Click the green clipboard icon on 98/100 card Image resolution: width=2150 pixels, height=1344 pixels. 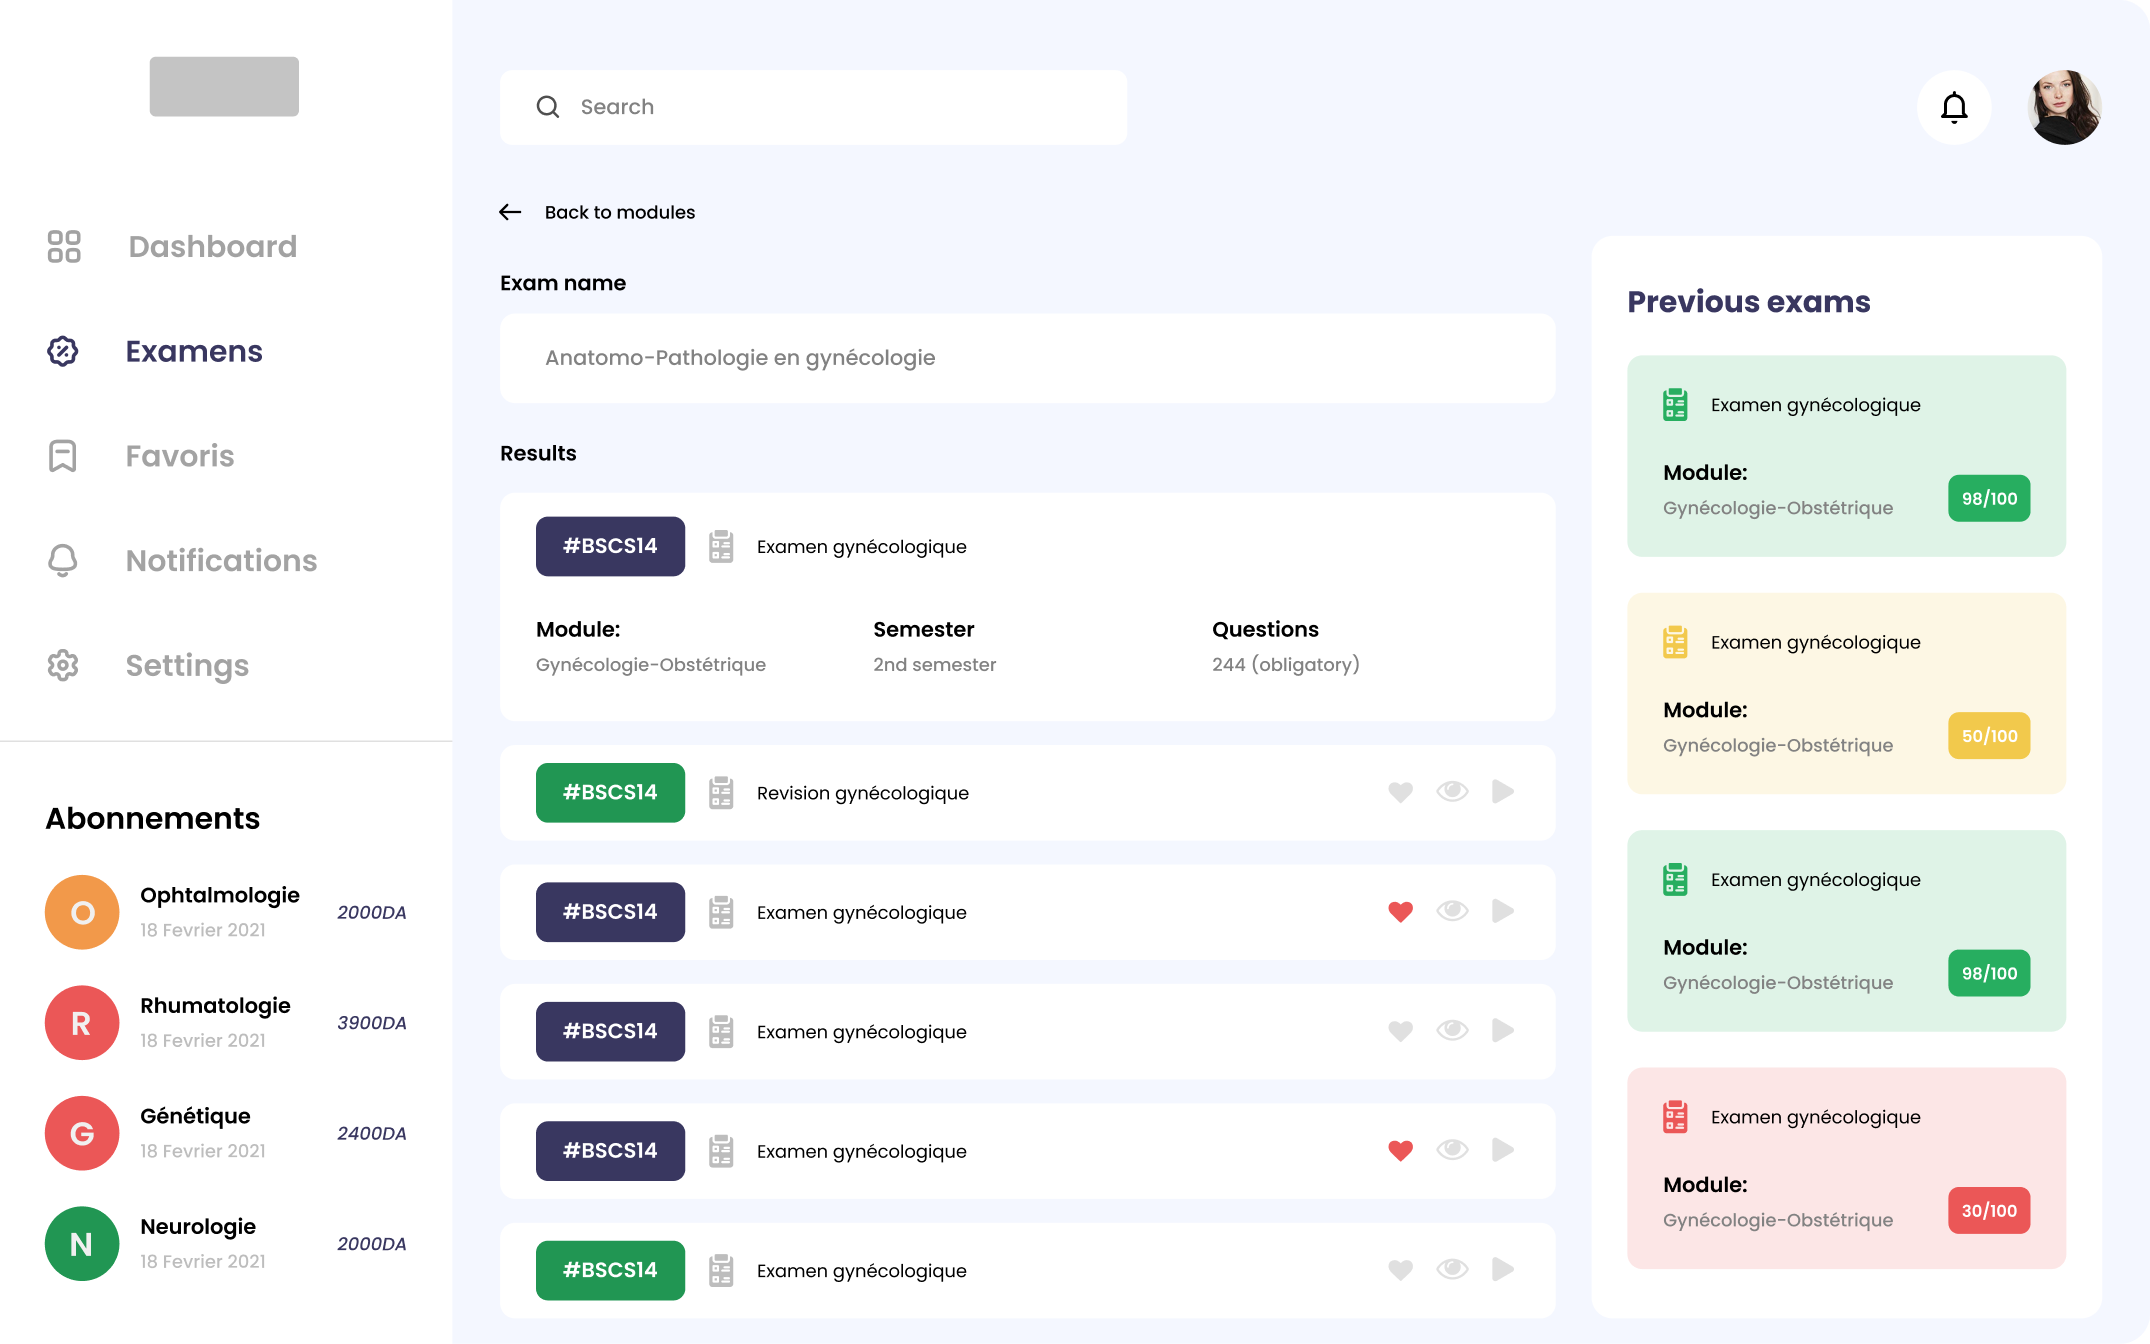(x=1675, y=405)
